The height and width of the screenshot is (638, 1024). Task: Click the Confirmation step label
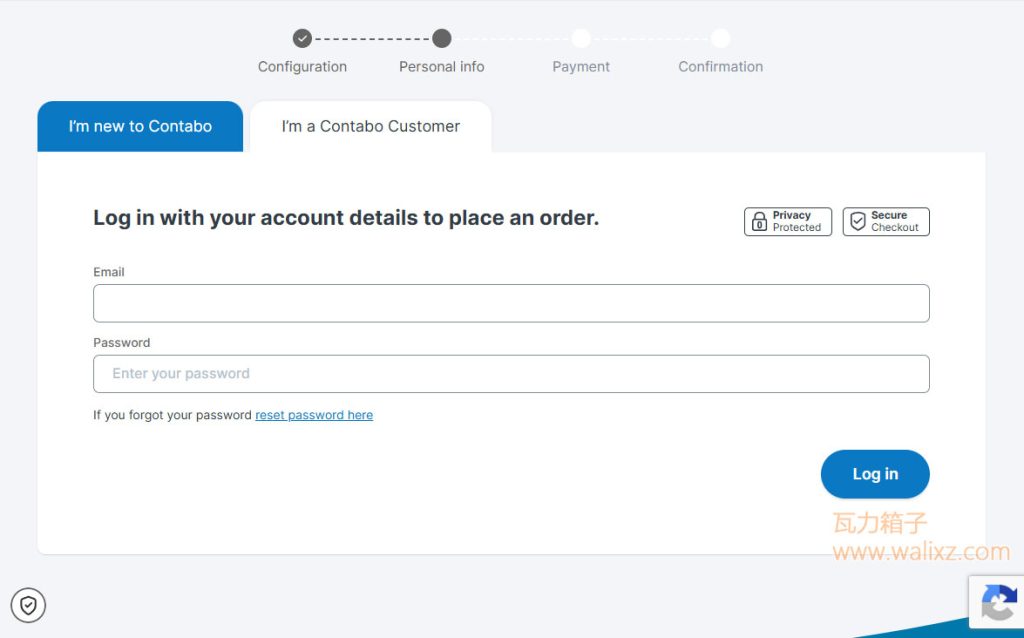coord(720,67)
